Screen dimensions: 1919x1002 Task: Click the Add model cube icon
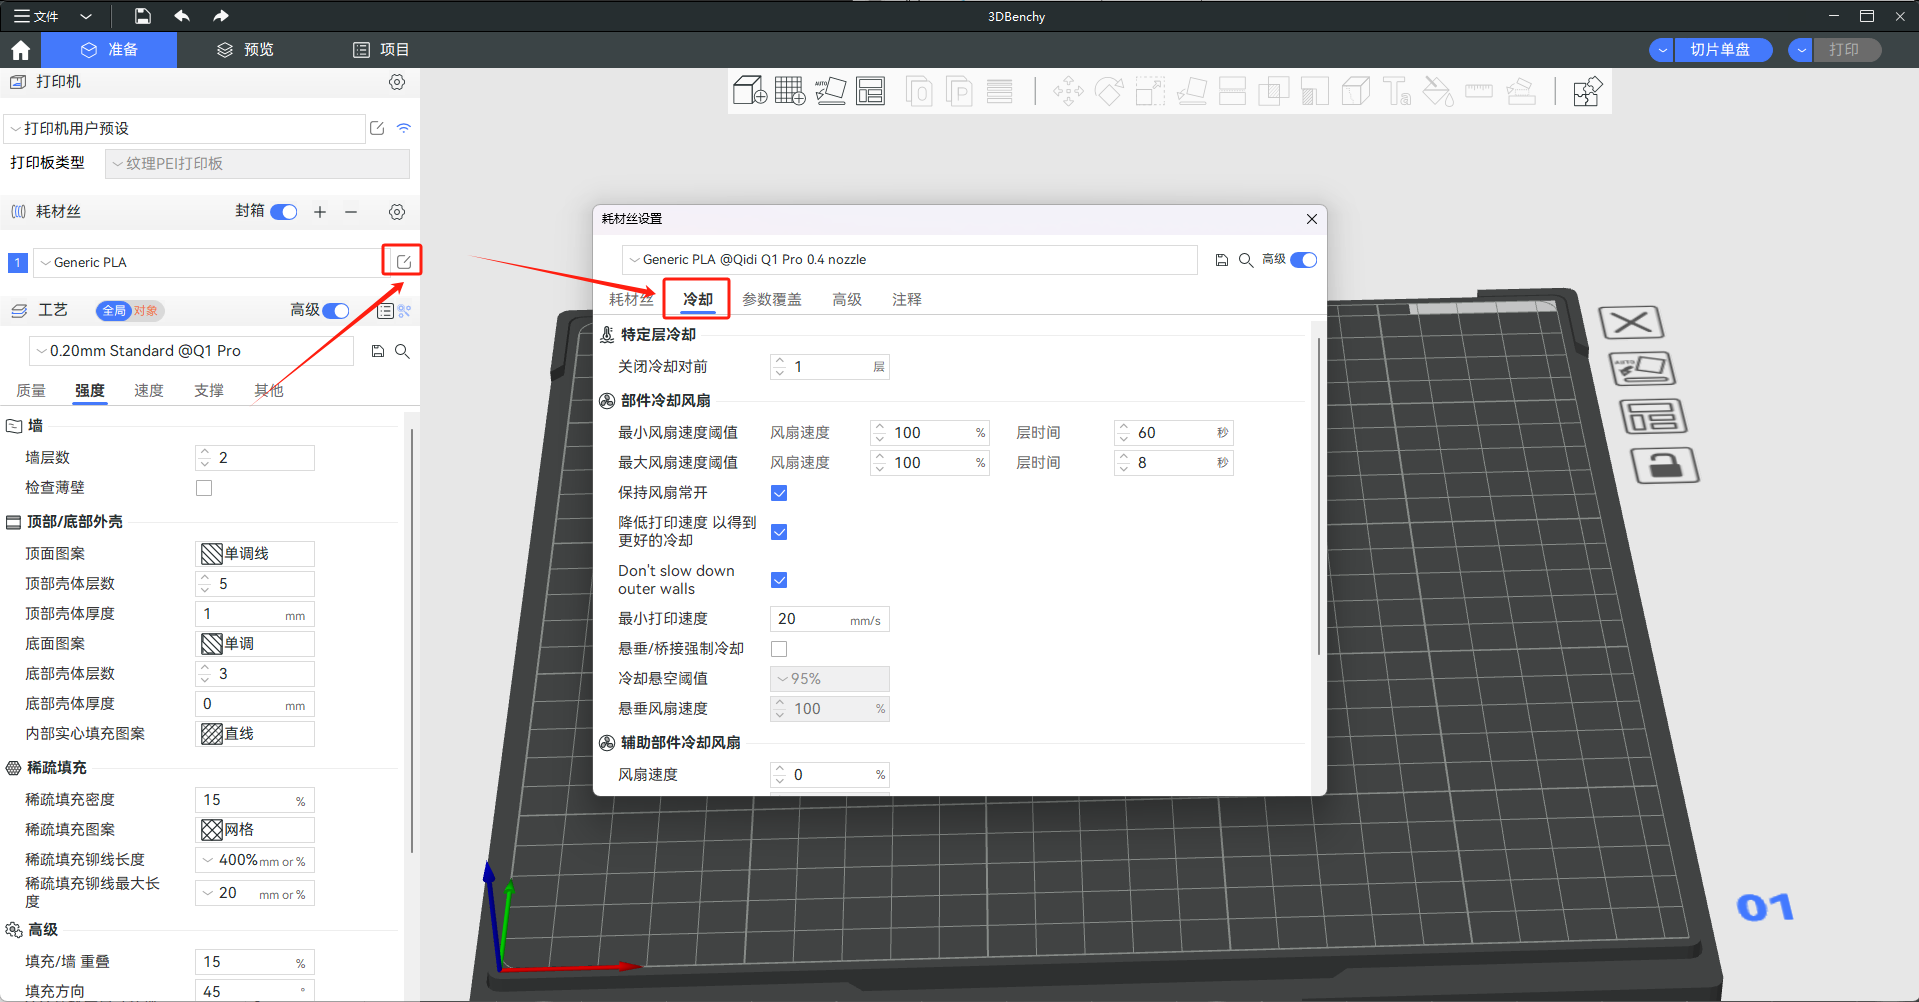749,91
